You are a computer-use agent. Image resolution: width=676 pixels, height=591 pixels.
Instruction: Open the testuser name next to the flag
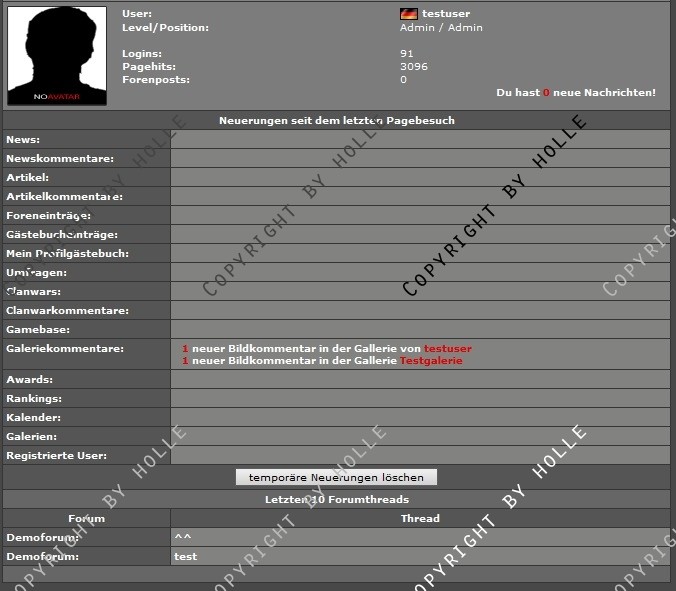coord(446,14)
